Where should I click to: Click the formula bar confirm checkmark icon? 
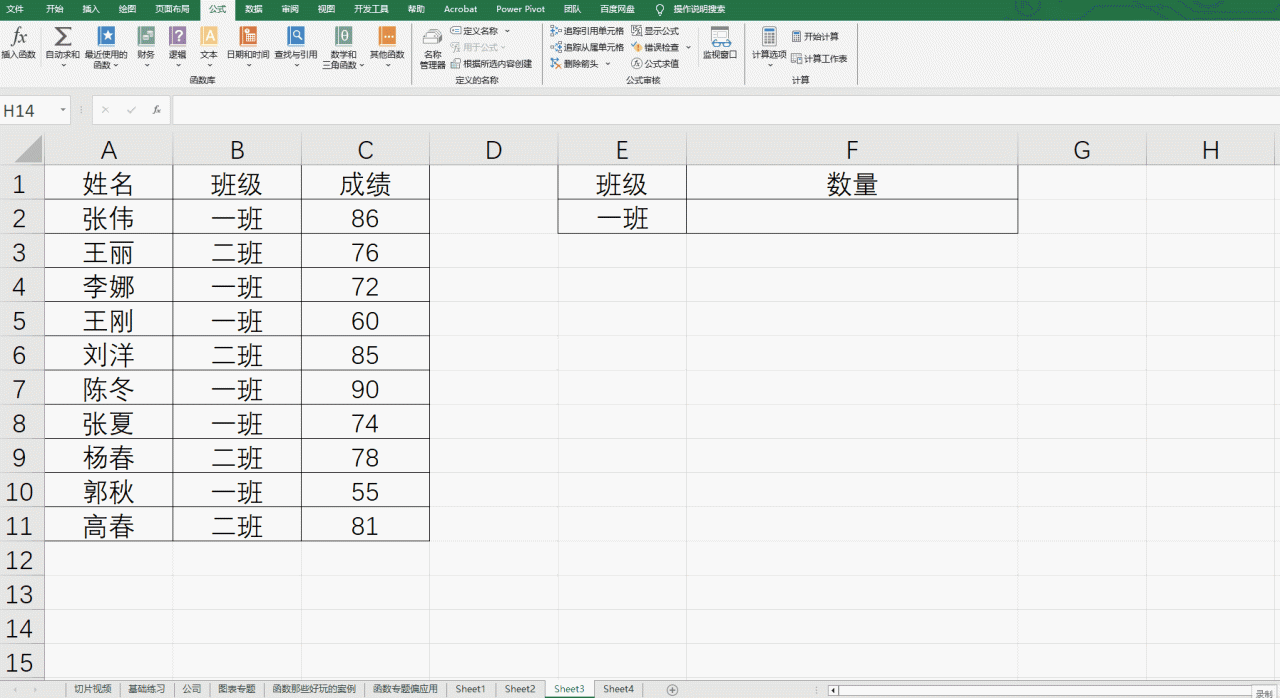pyautogui.click(x=131, y=110)
